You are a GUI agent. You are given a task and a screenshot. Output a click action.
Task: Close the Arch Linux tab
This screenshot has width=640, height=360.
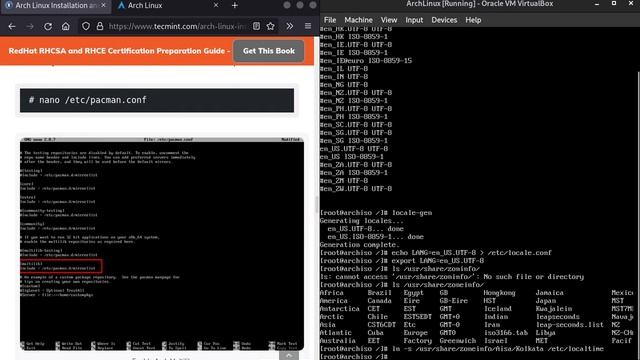(216, 5)
